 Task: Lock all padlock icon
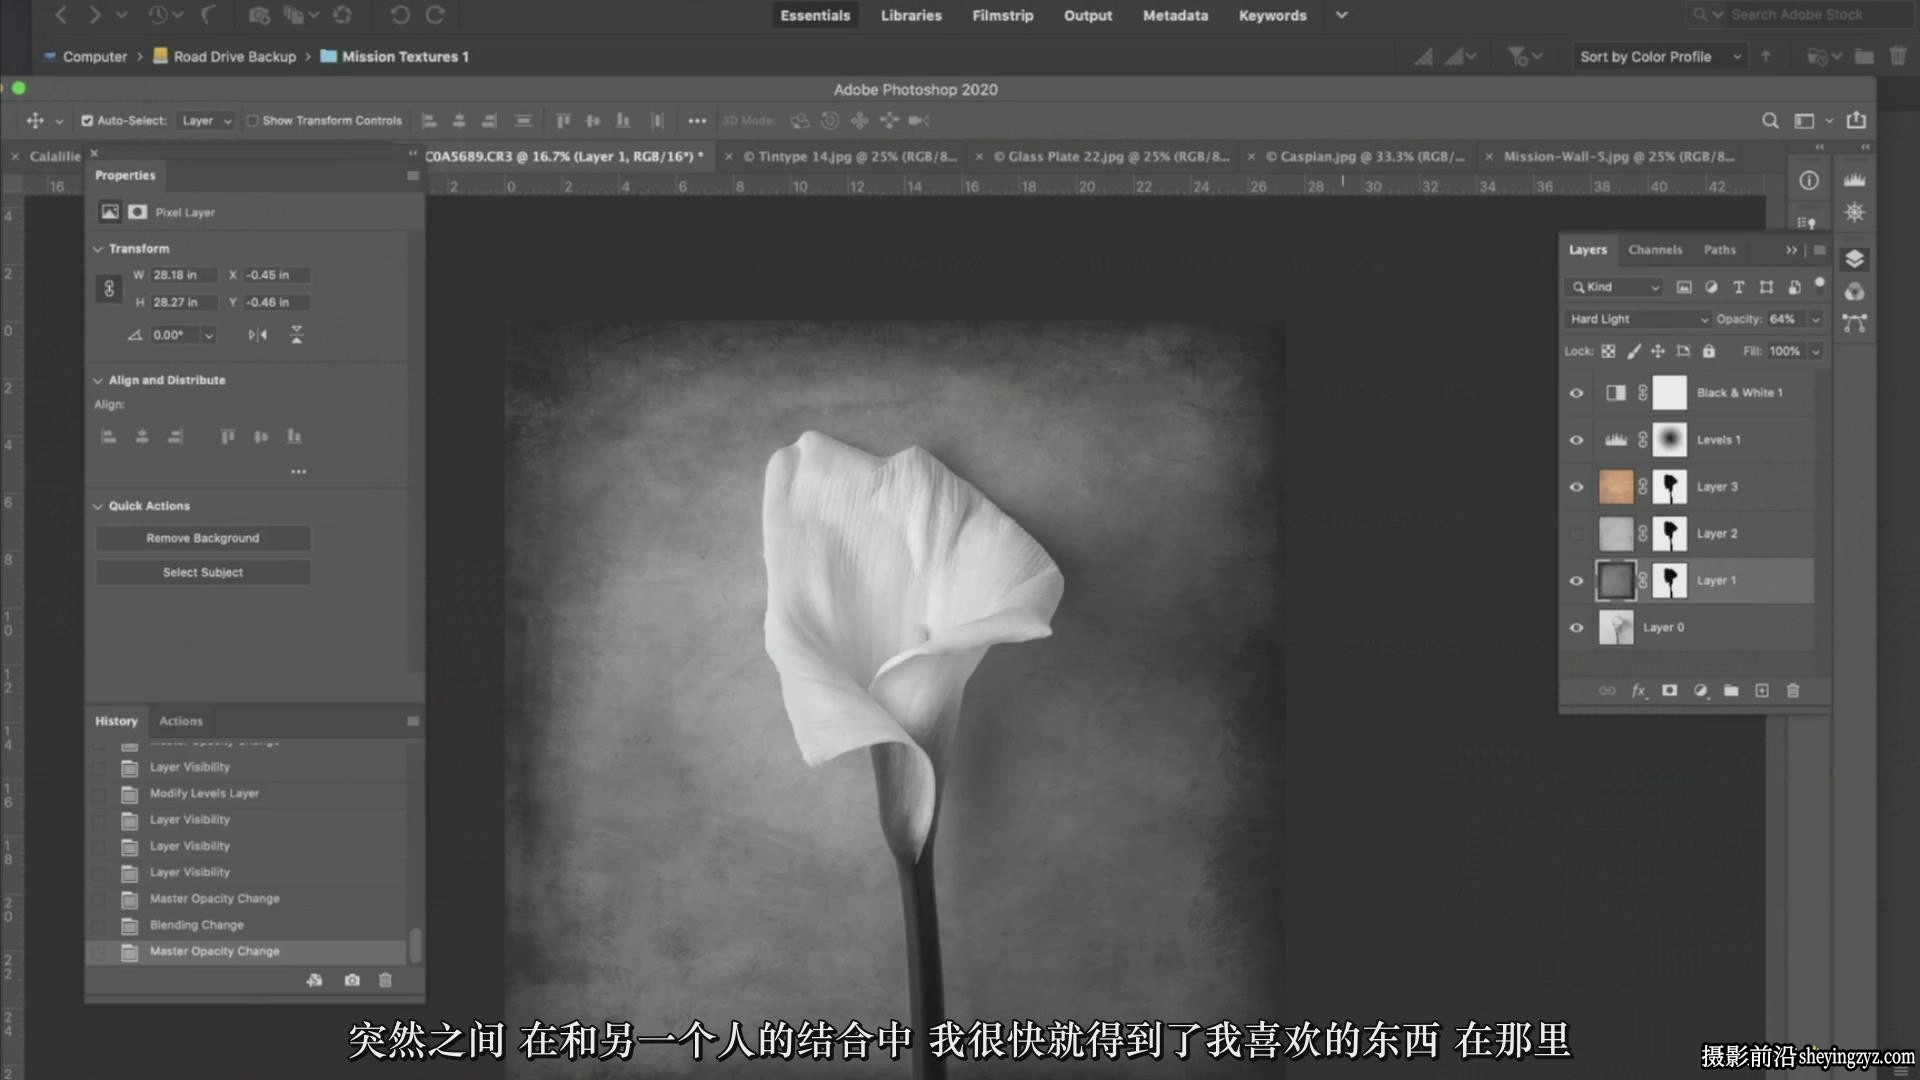(1709, 351)
